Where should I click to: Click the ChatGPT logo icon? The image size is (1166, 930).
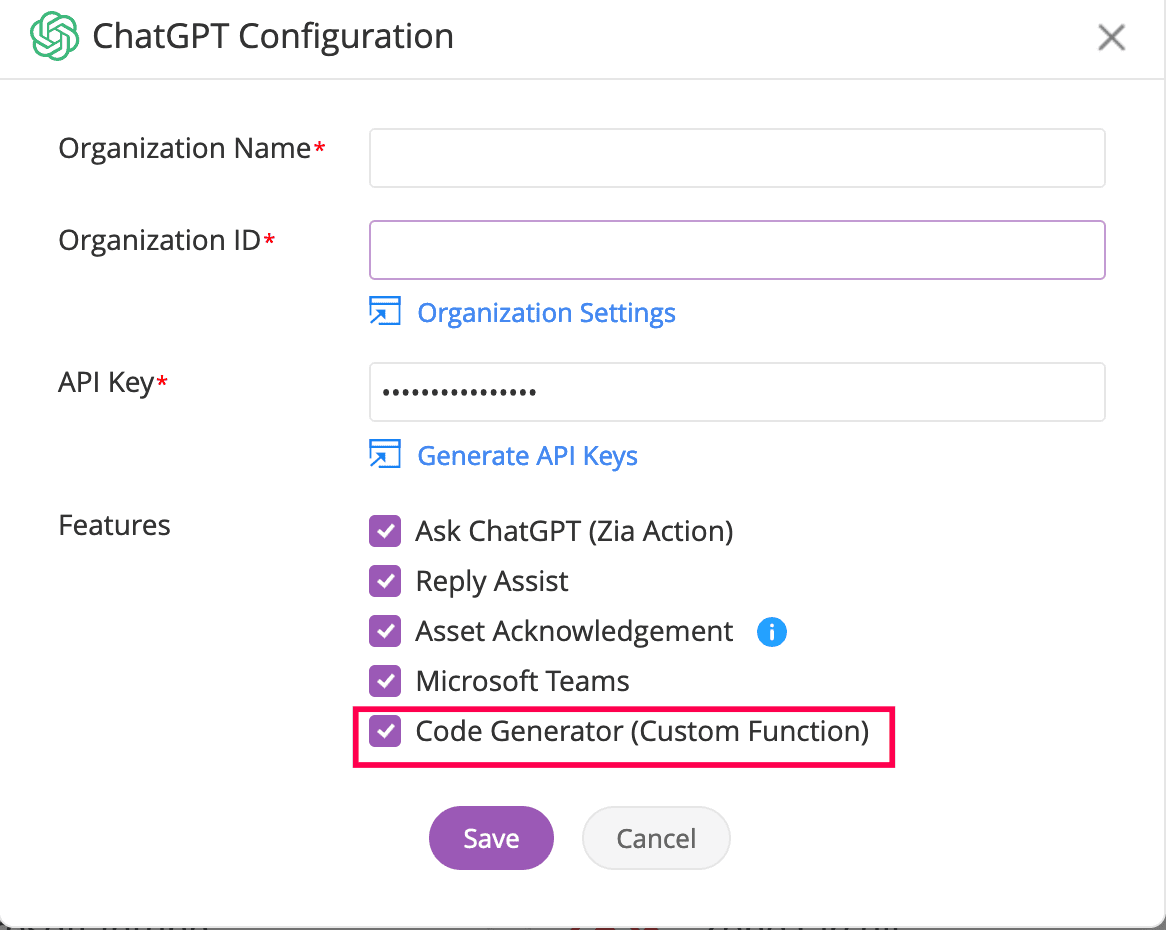54,37
